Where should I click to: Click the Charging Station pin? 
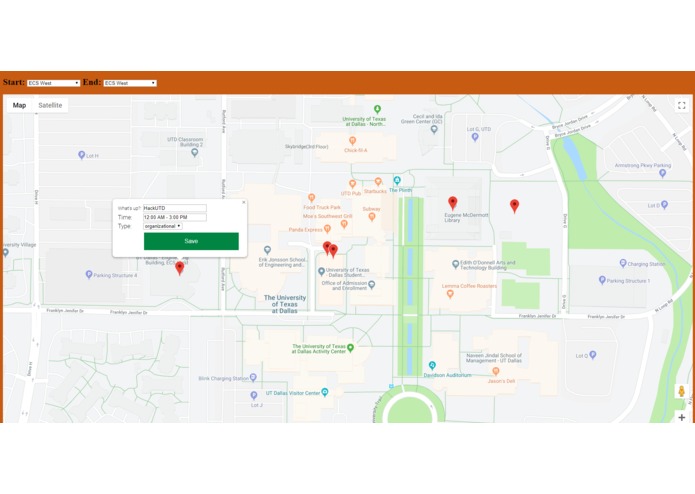623,263
